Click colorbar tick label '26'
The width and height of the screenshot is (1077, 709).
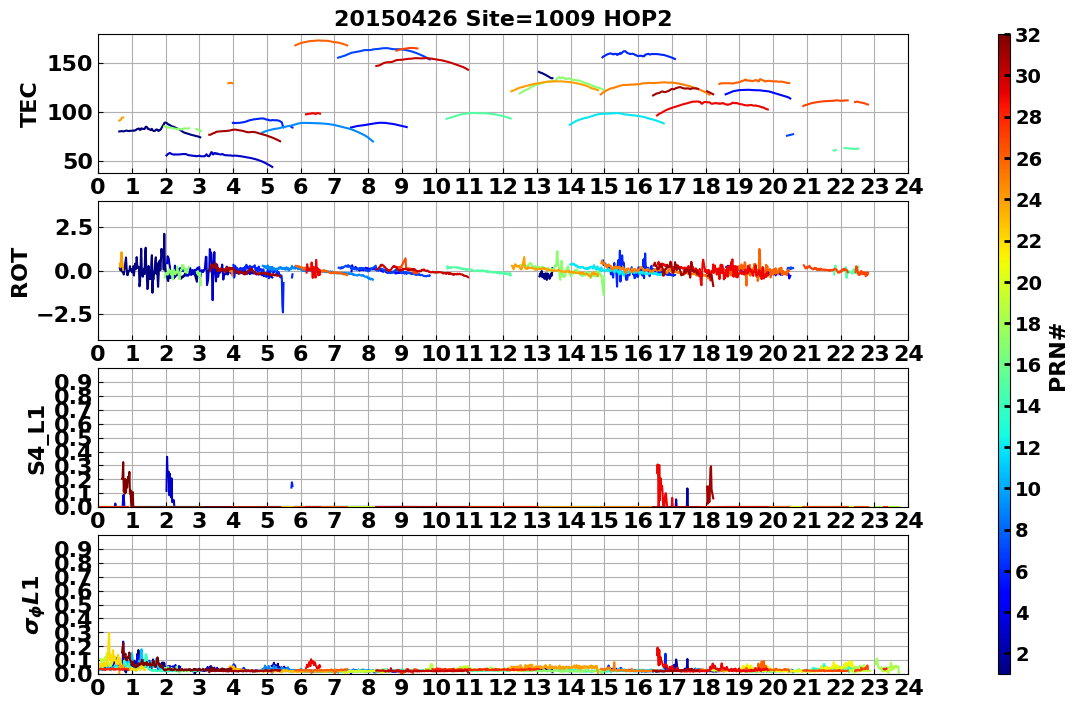1028,159
